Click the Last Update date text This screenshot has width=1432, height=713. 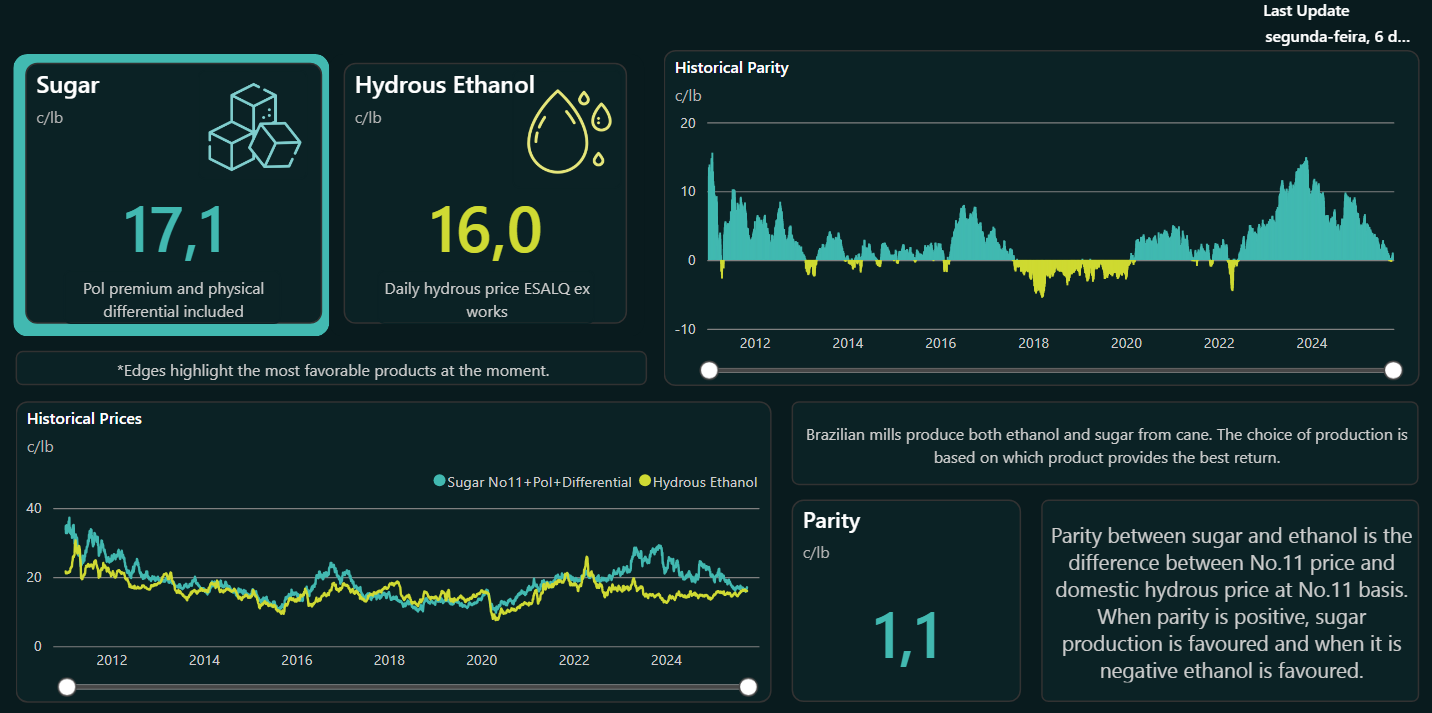(1337, 37)
